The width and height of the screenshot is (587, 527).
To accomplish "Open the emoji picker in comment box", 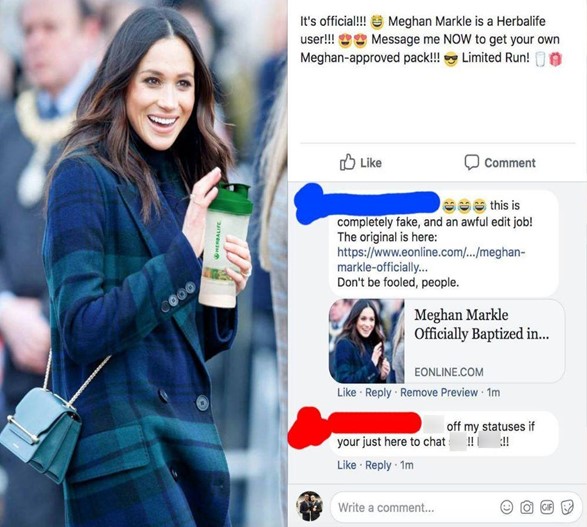I will 507,507.
